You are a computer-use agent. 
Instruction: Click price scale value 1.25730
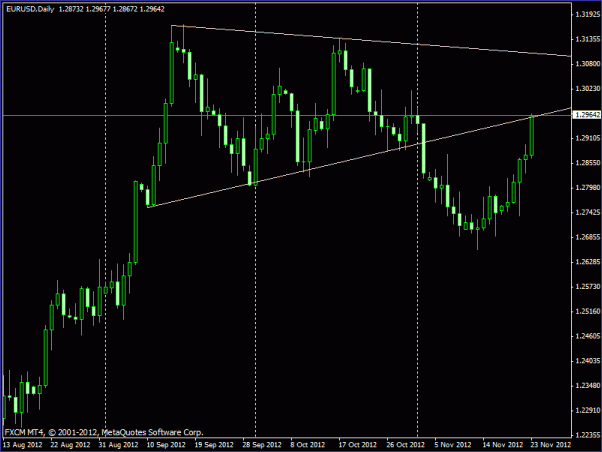click(587, 287)
